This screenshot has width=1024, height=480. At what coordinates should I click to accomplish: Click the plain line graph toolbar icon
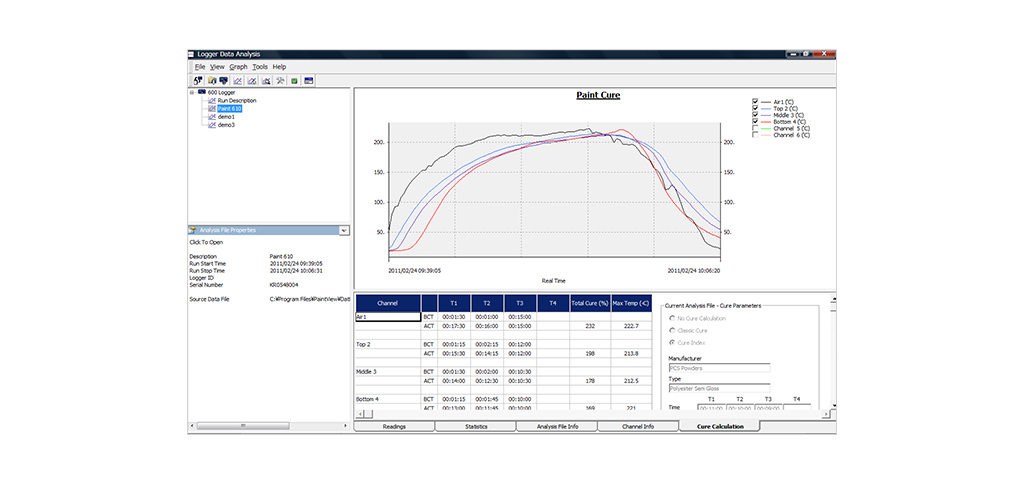(238, 81)
